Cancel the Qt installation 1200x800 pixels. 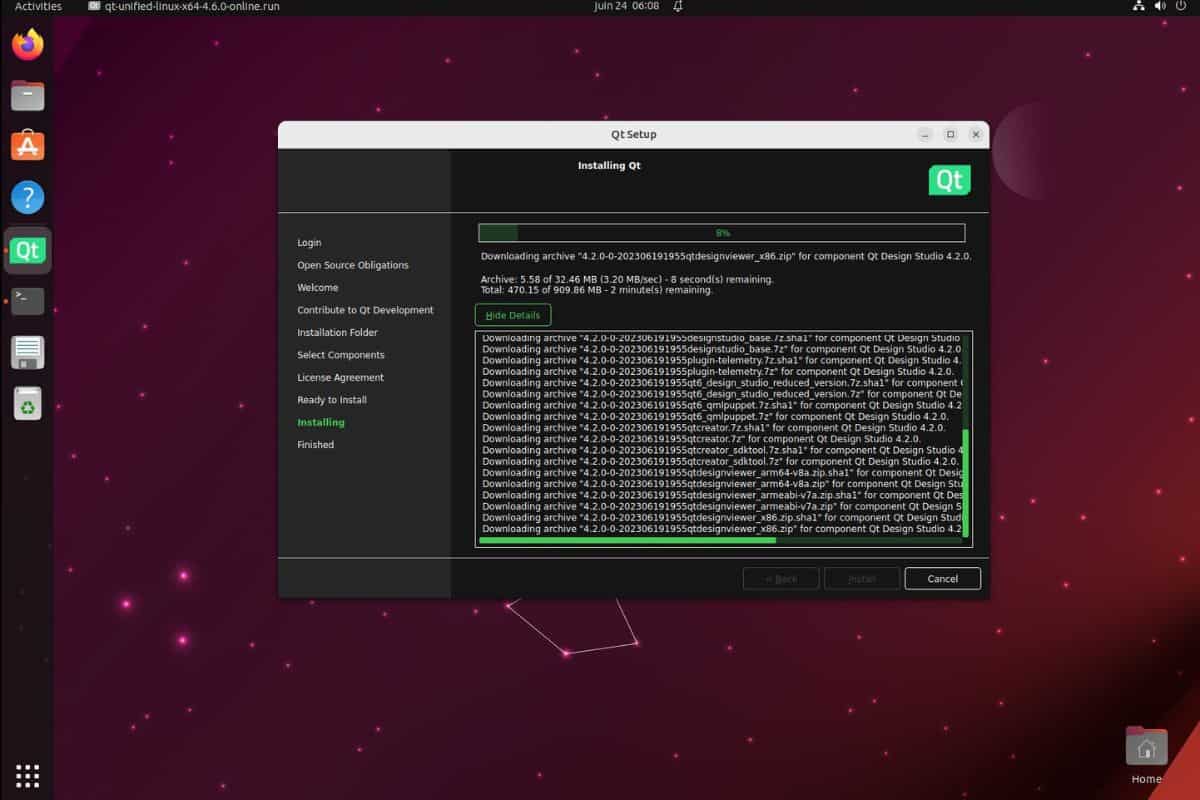coord(942,578)
